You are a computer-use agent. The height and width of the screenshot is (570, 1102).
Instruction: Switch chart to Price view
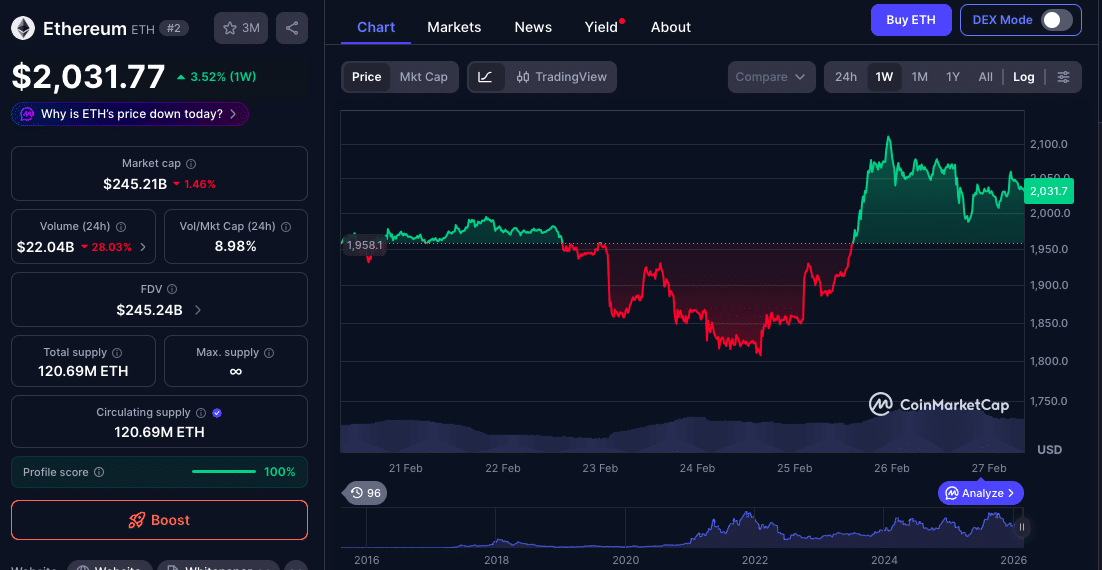(366, 77)
